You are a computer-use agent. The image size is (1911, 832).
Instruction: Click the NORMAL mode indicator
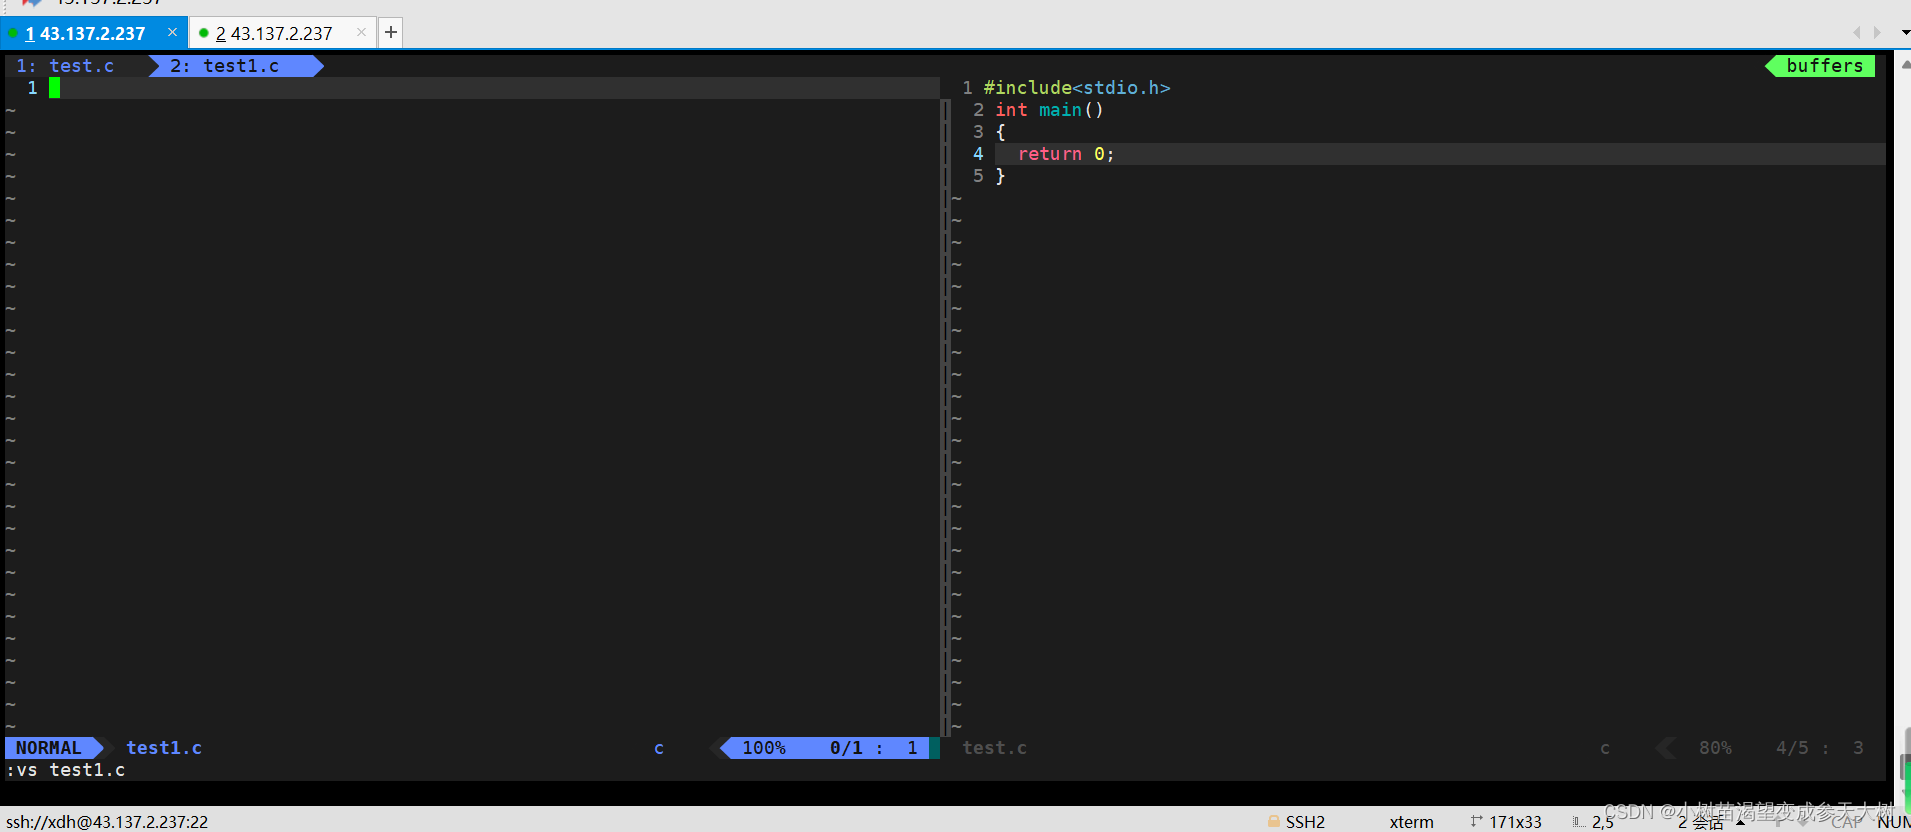[48, 748]
